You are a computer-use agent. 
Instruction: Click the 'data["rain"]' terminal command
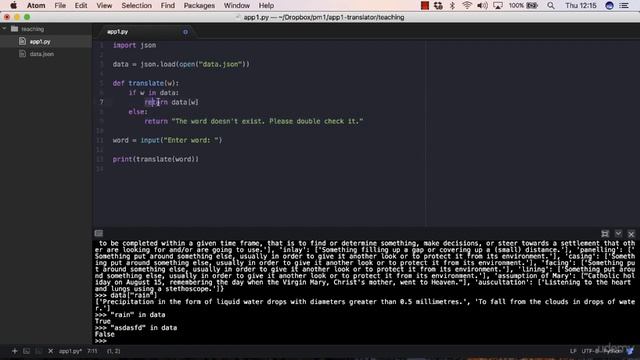click(133, 295)
